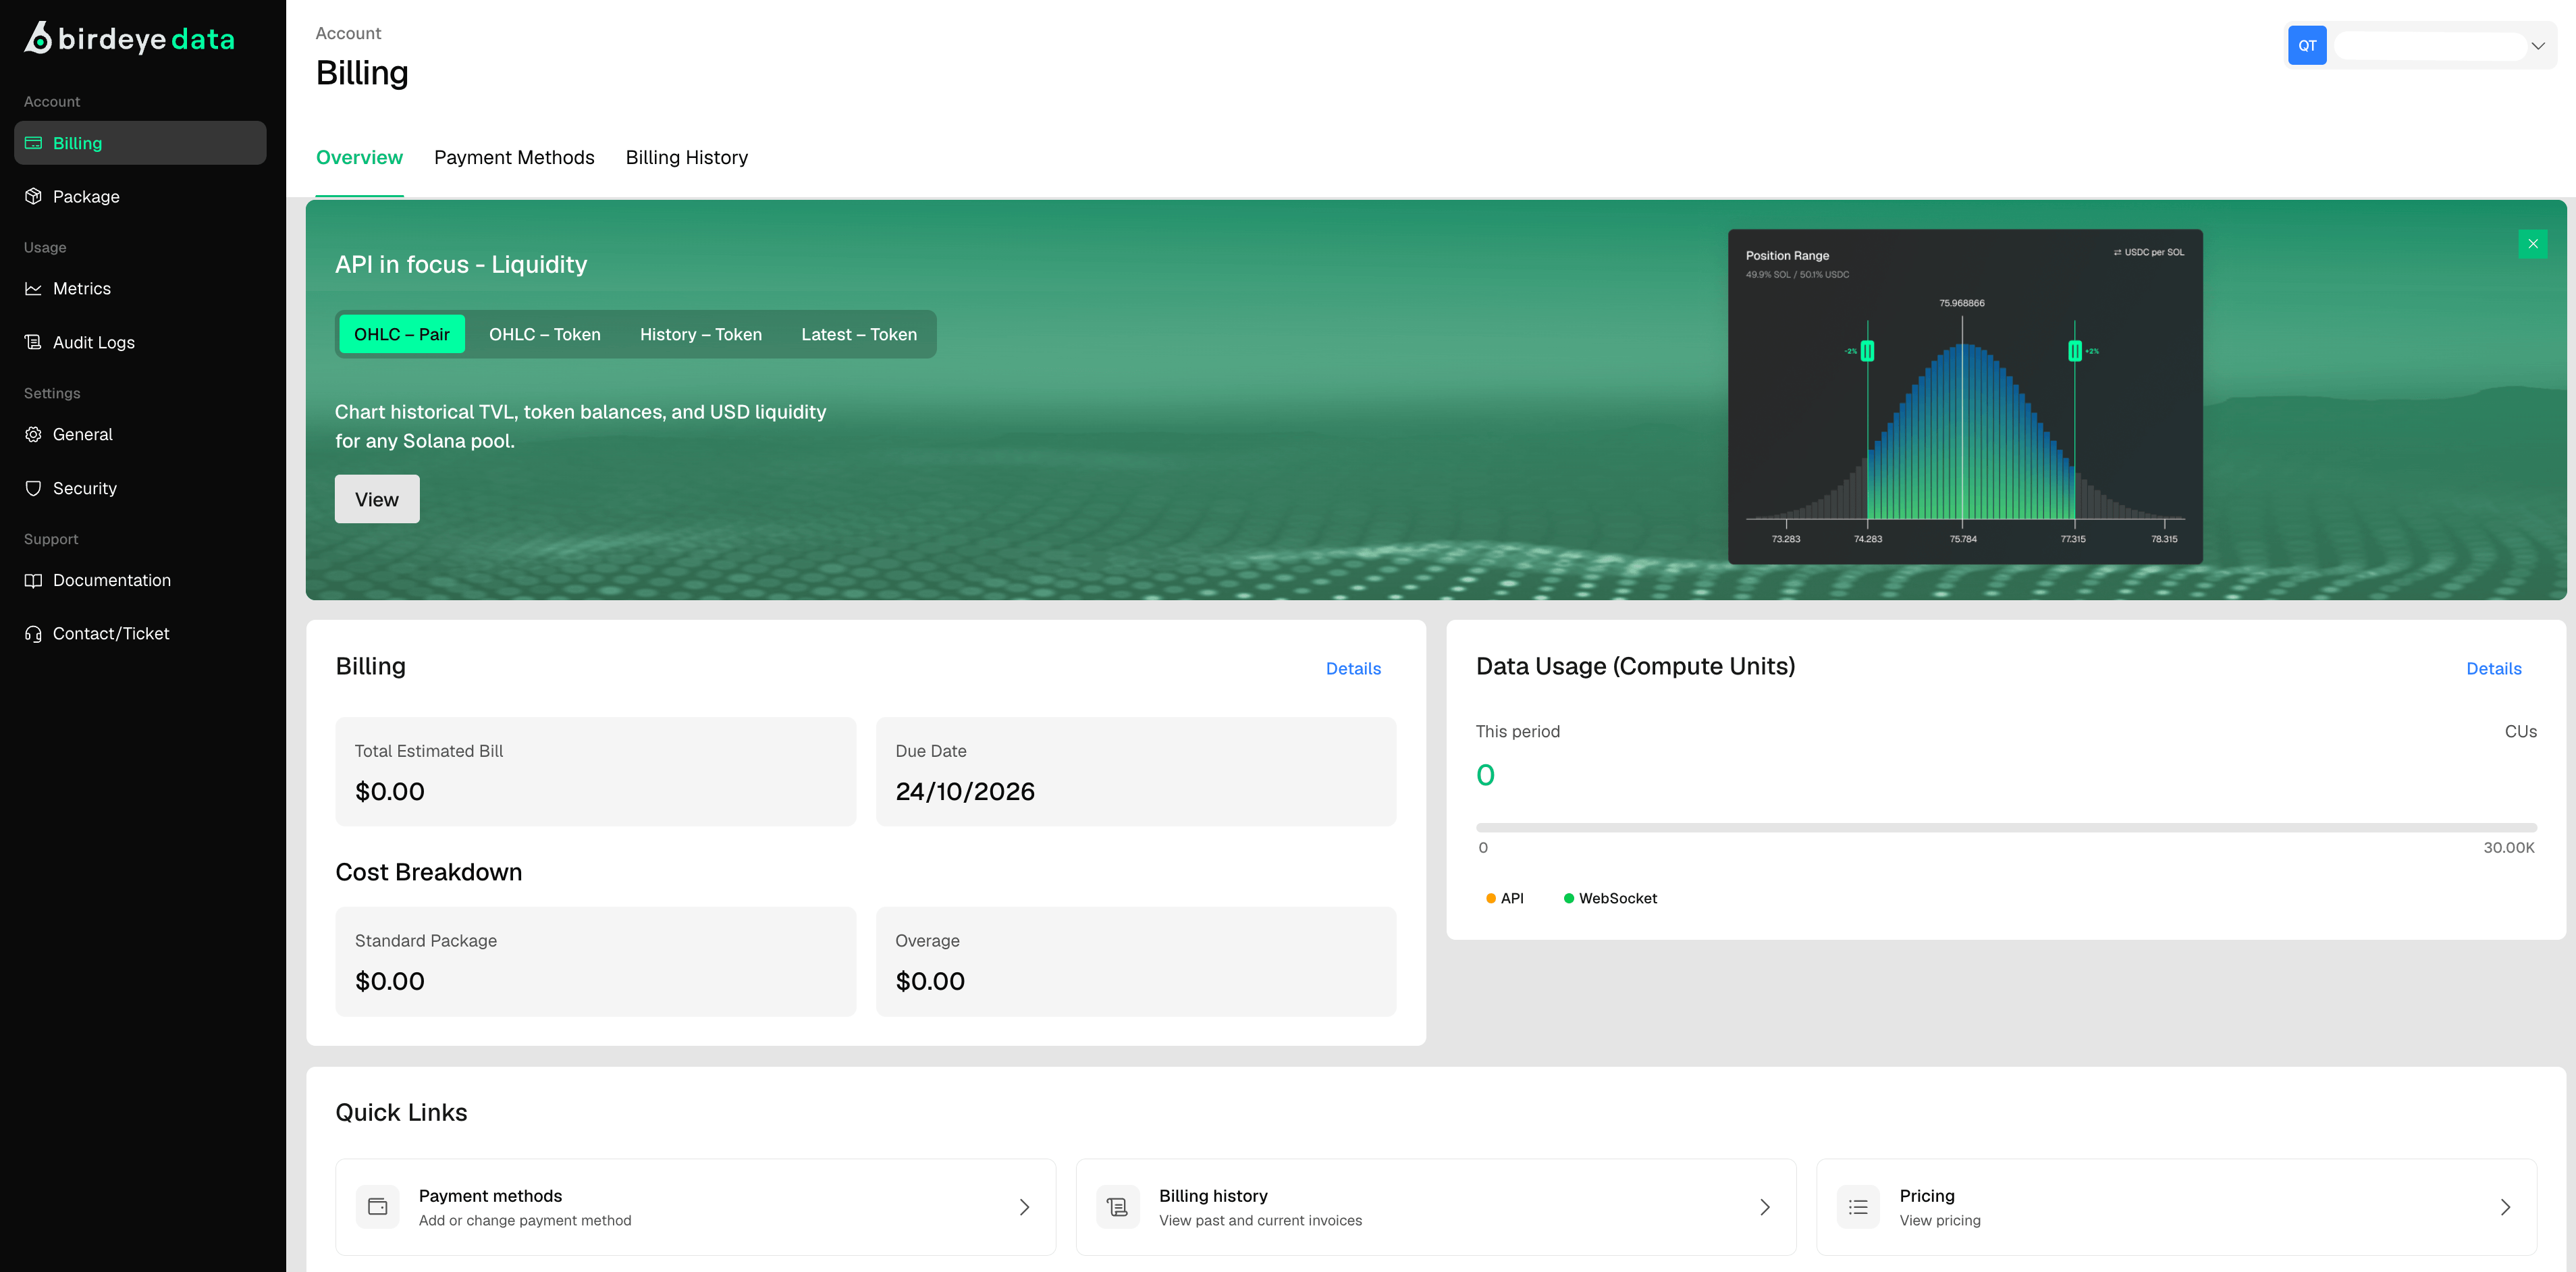This screenshot has height=1272, width=2576.
Task: Select the OHLC – Token option
Action: click(x=545, y=334)
